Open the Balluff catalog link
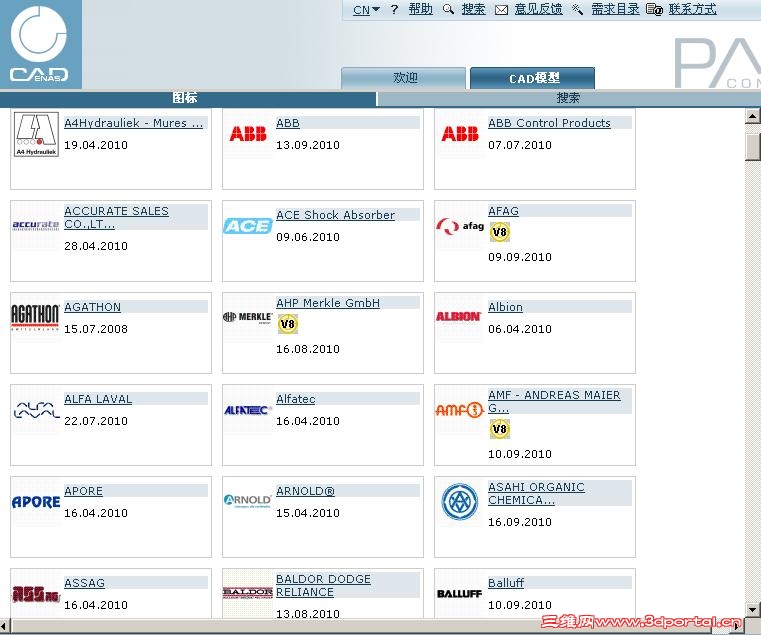761x635 pixels. tap(506, 583)
